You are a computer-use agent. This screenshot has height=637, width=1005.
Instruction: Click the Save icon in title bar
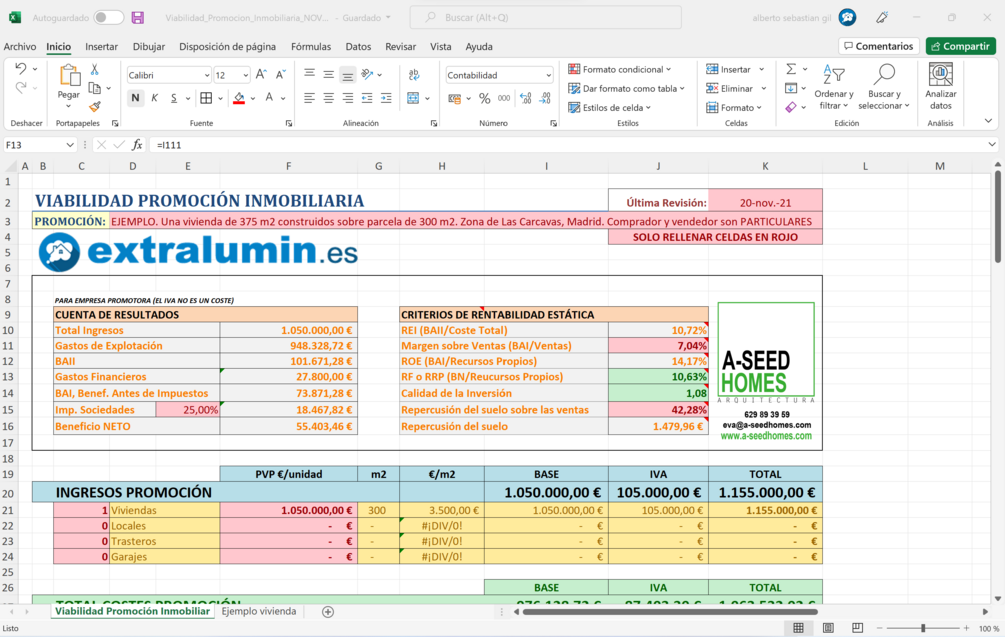pos(138,17)
